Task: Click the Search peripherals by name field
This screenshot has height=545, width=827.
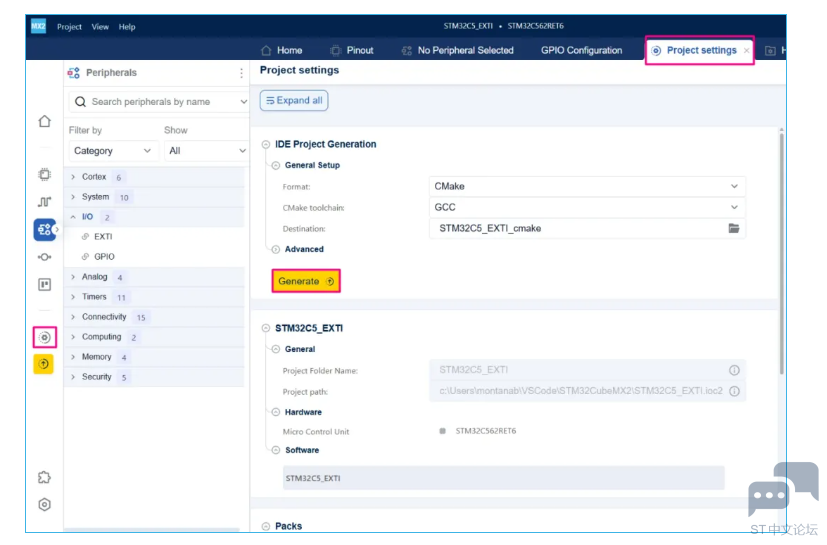Action: point(159,102)
